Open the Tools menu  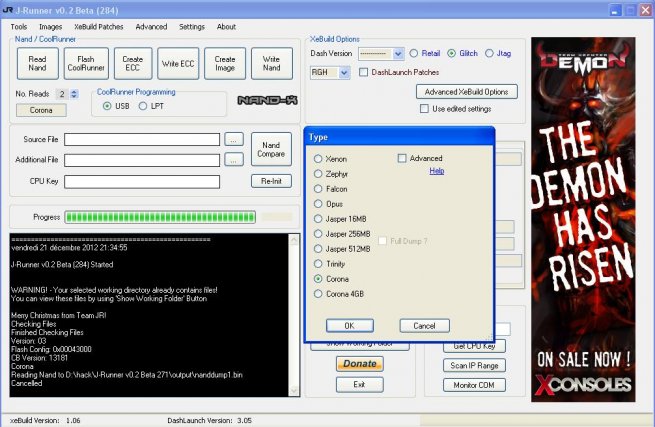tap(19, 27)
